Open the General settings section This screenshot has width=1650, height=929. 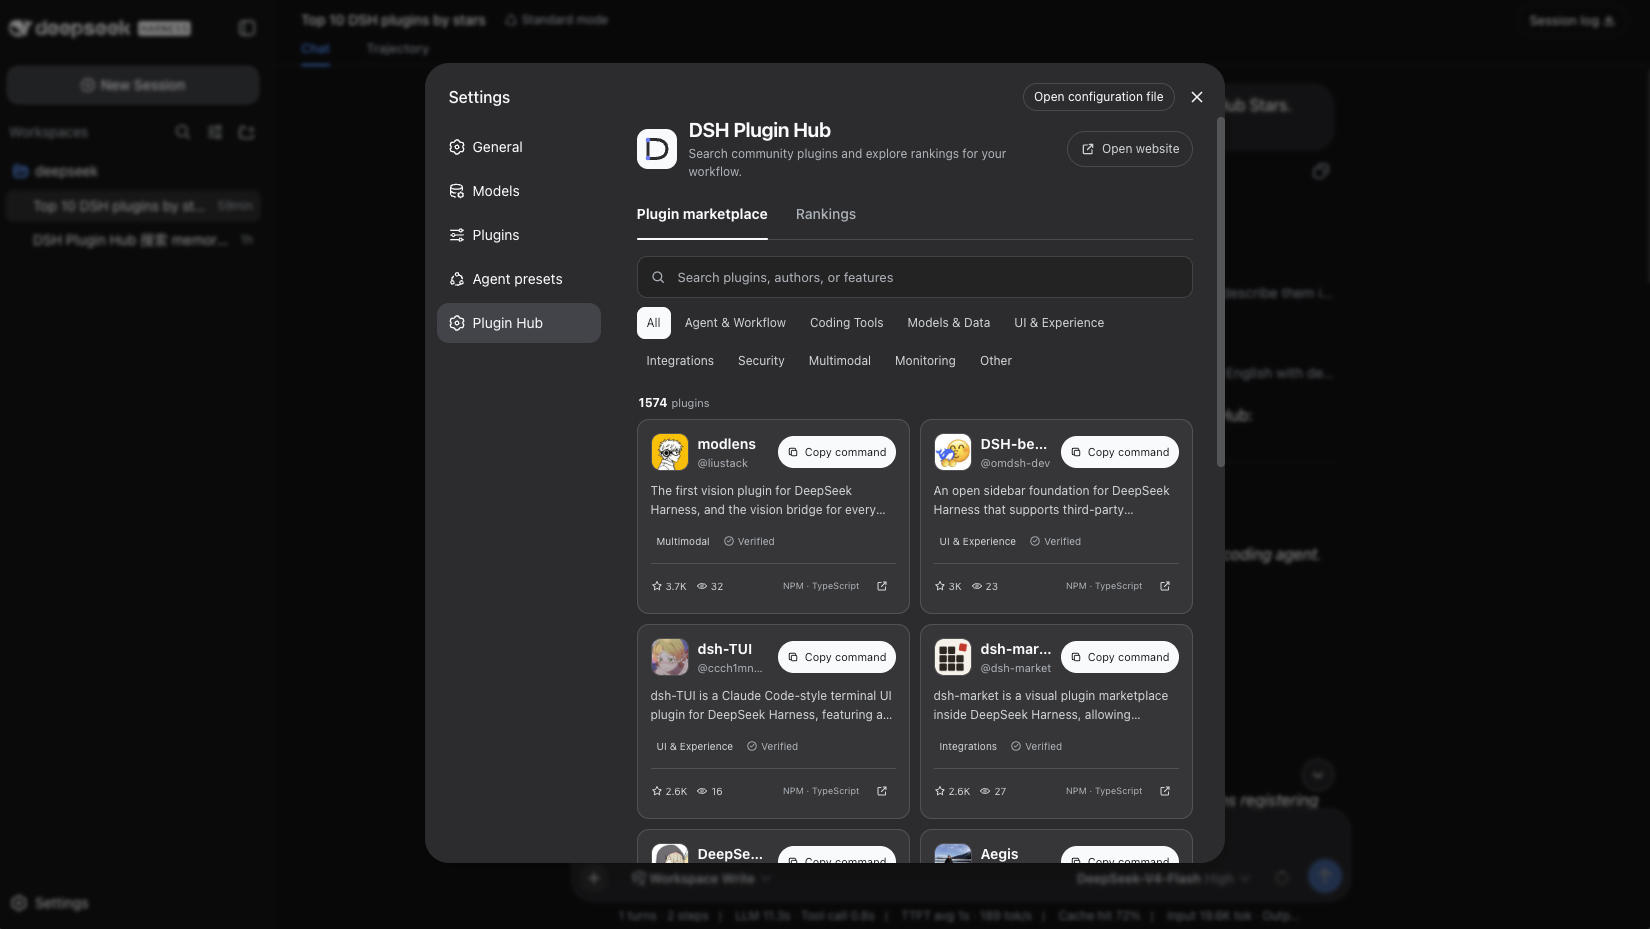click(518, 147)
